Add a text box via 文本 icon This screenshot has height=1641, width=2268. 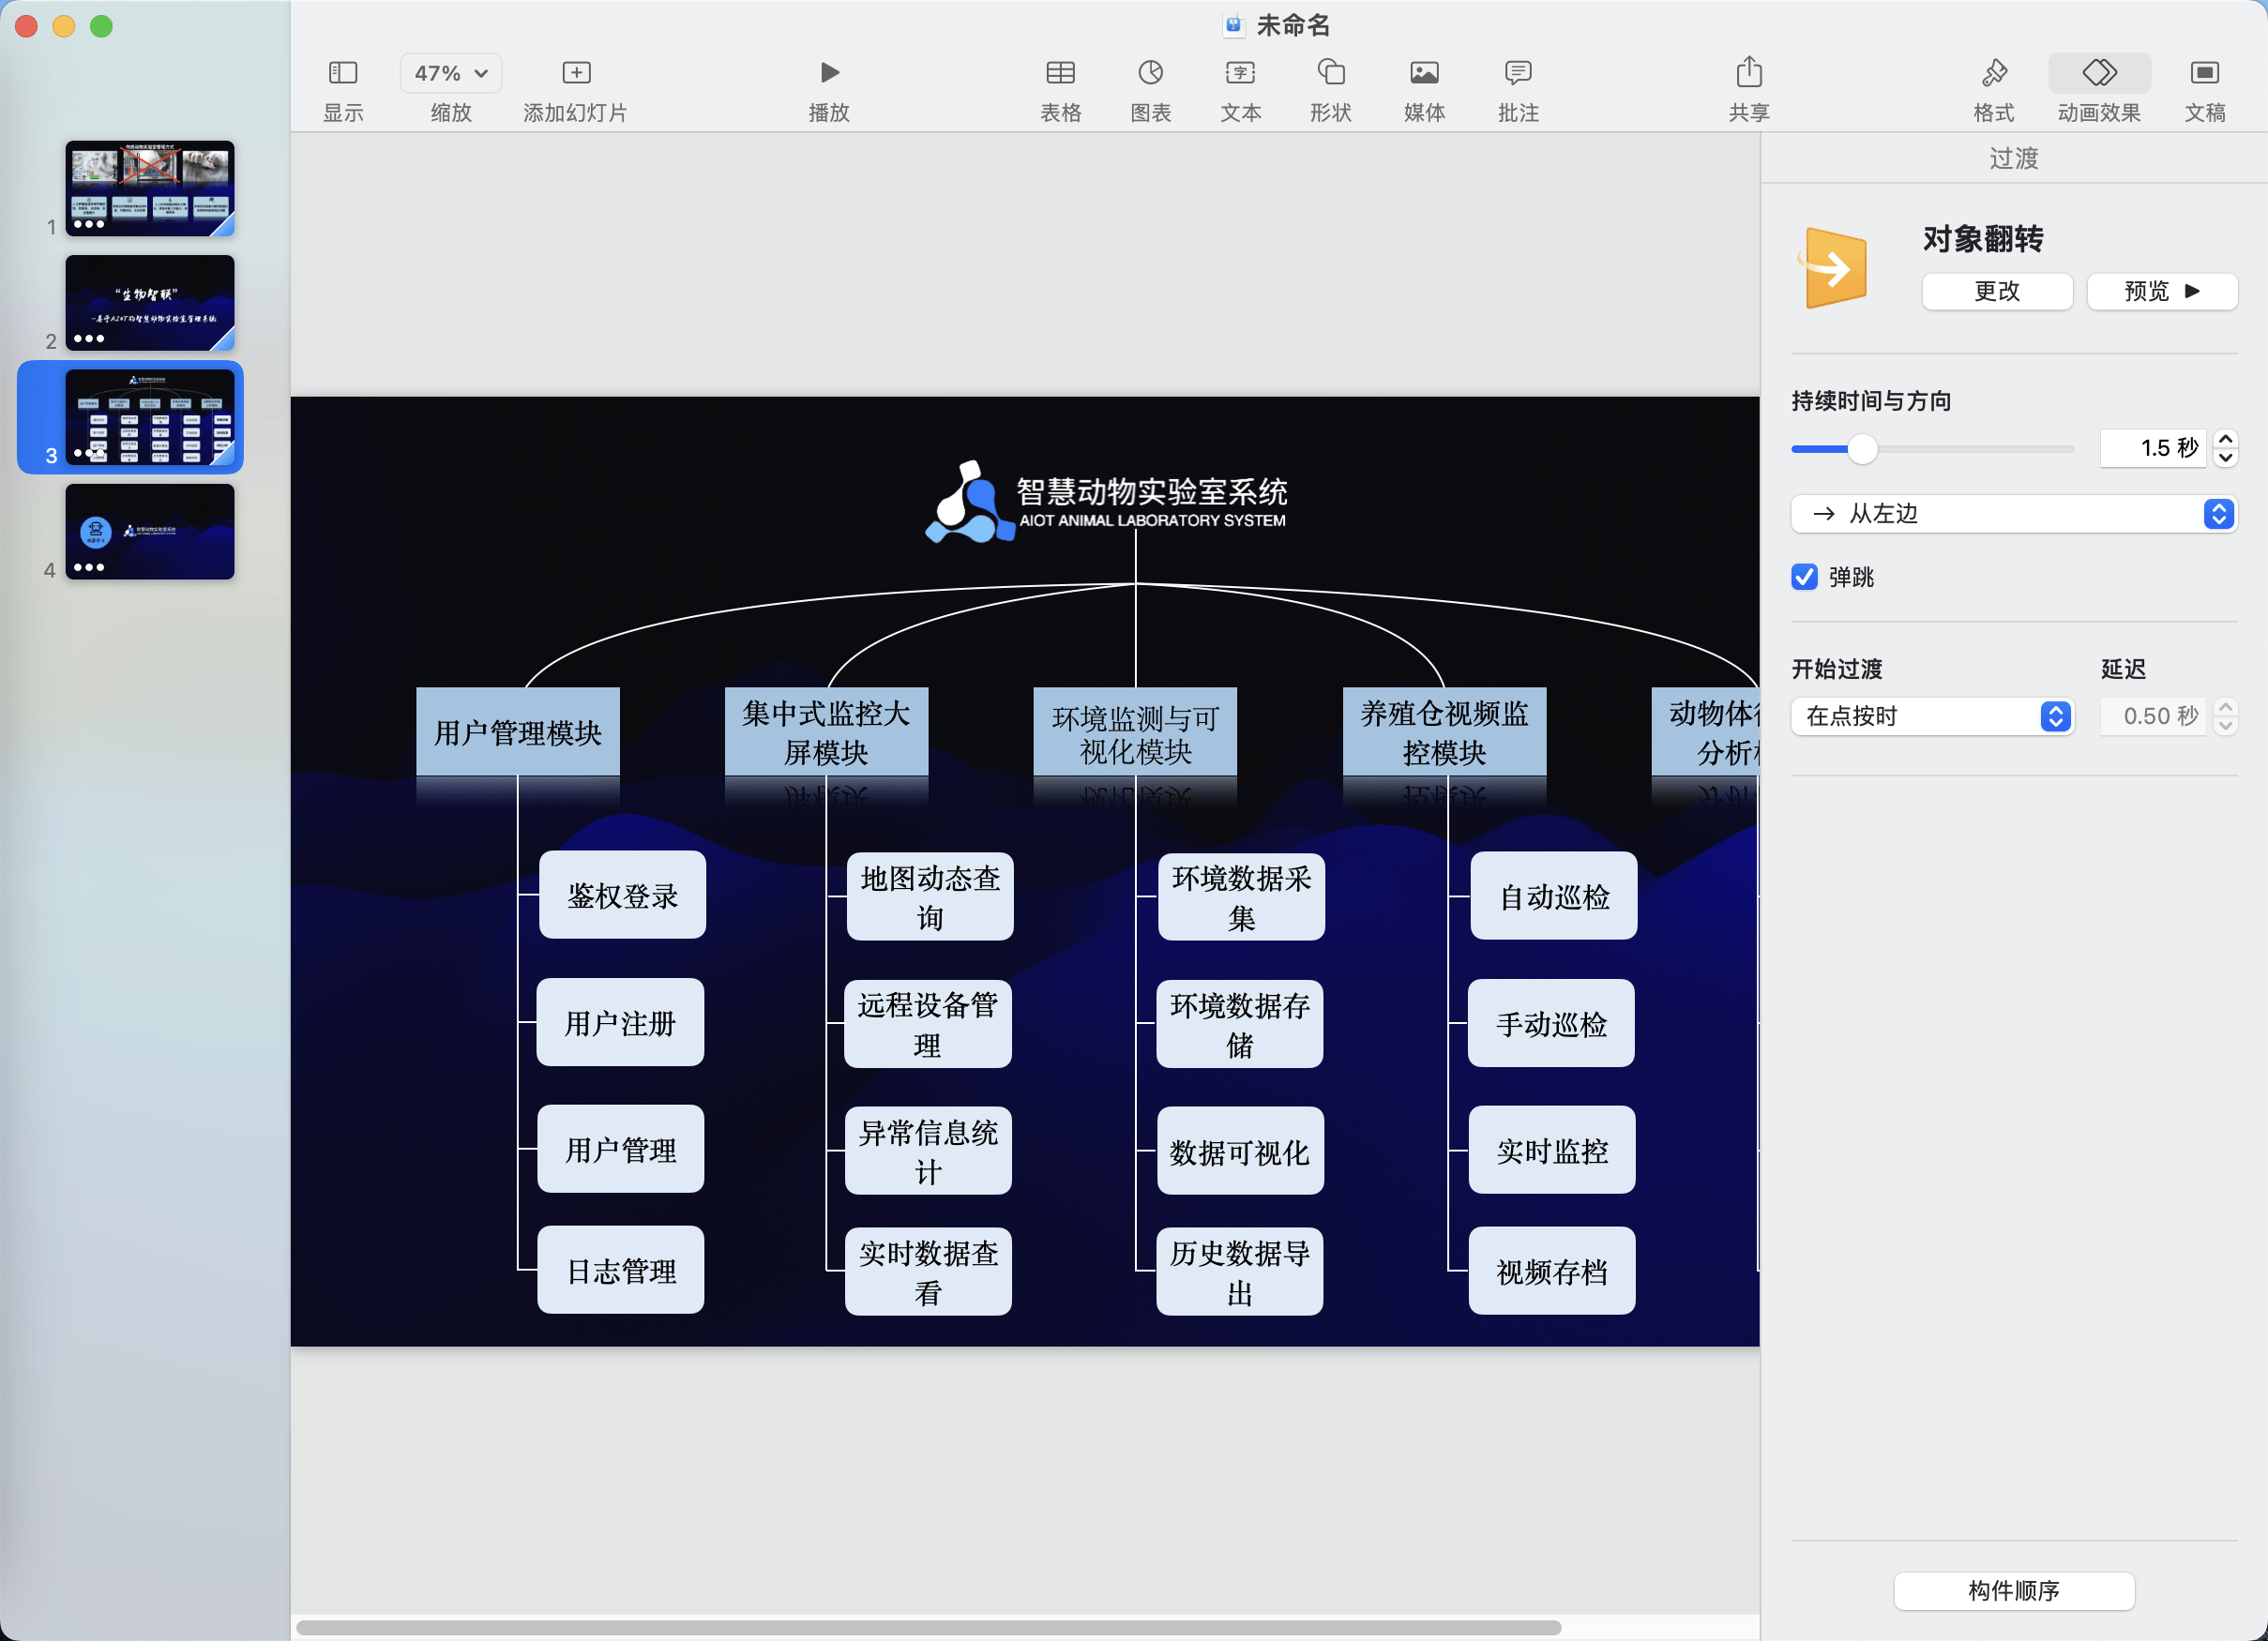tap(1240, 73)
